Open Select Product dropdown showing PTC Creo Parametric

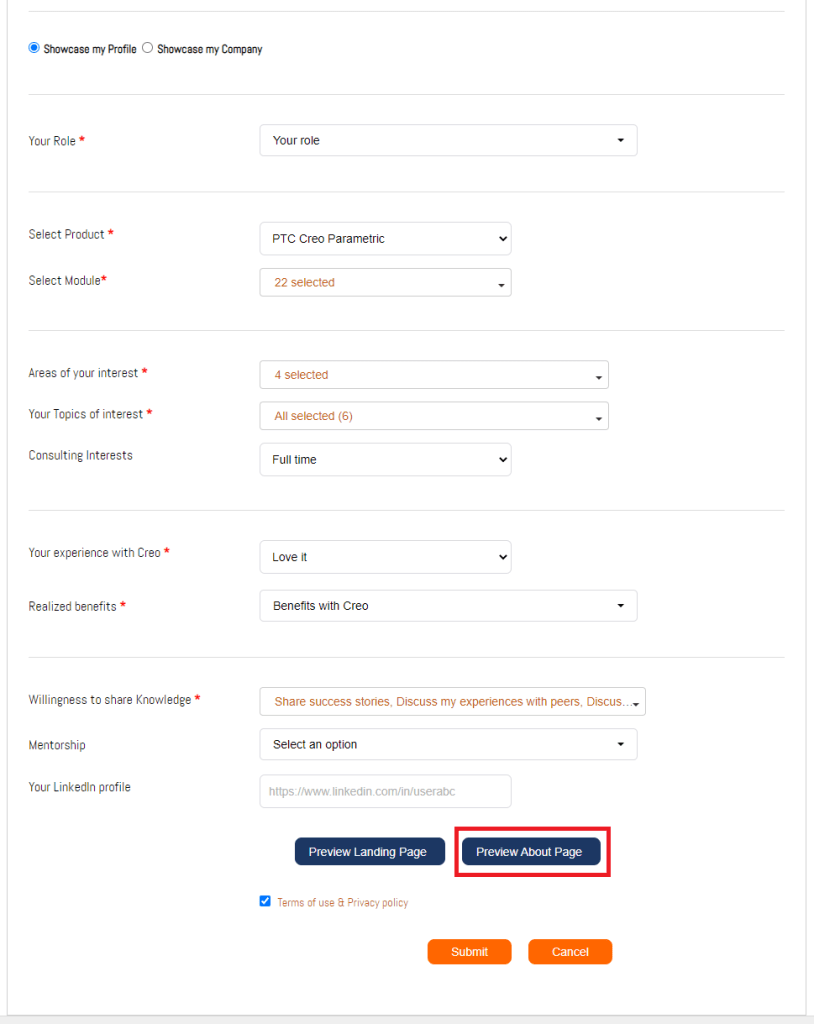[x=385, y=239]
